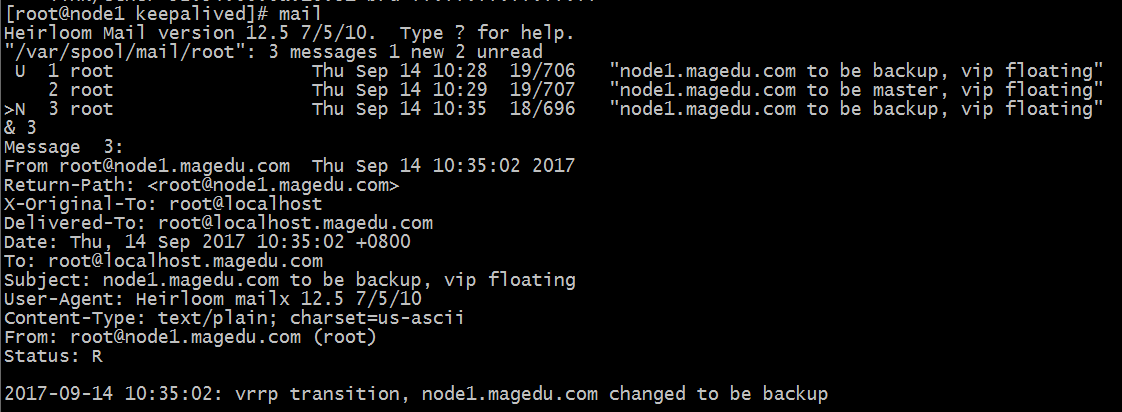The height and width of the screenshot is (412, 1122).
Task: Click the vrrp transition message body
Action: point(416,394)
